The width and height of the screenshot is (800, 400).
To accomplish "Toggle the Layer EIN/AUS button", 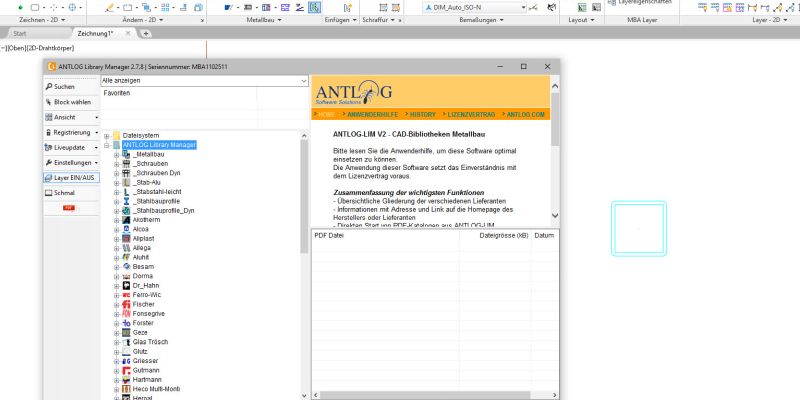I will [71, 178].
